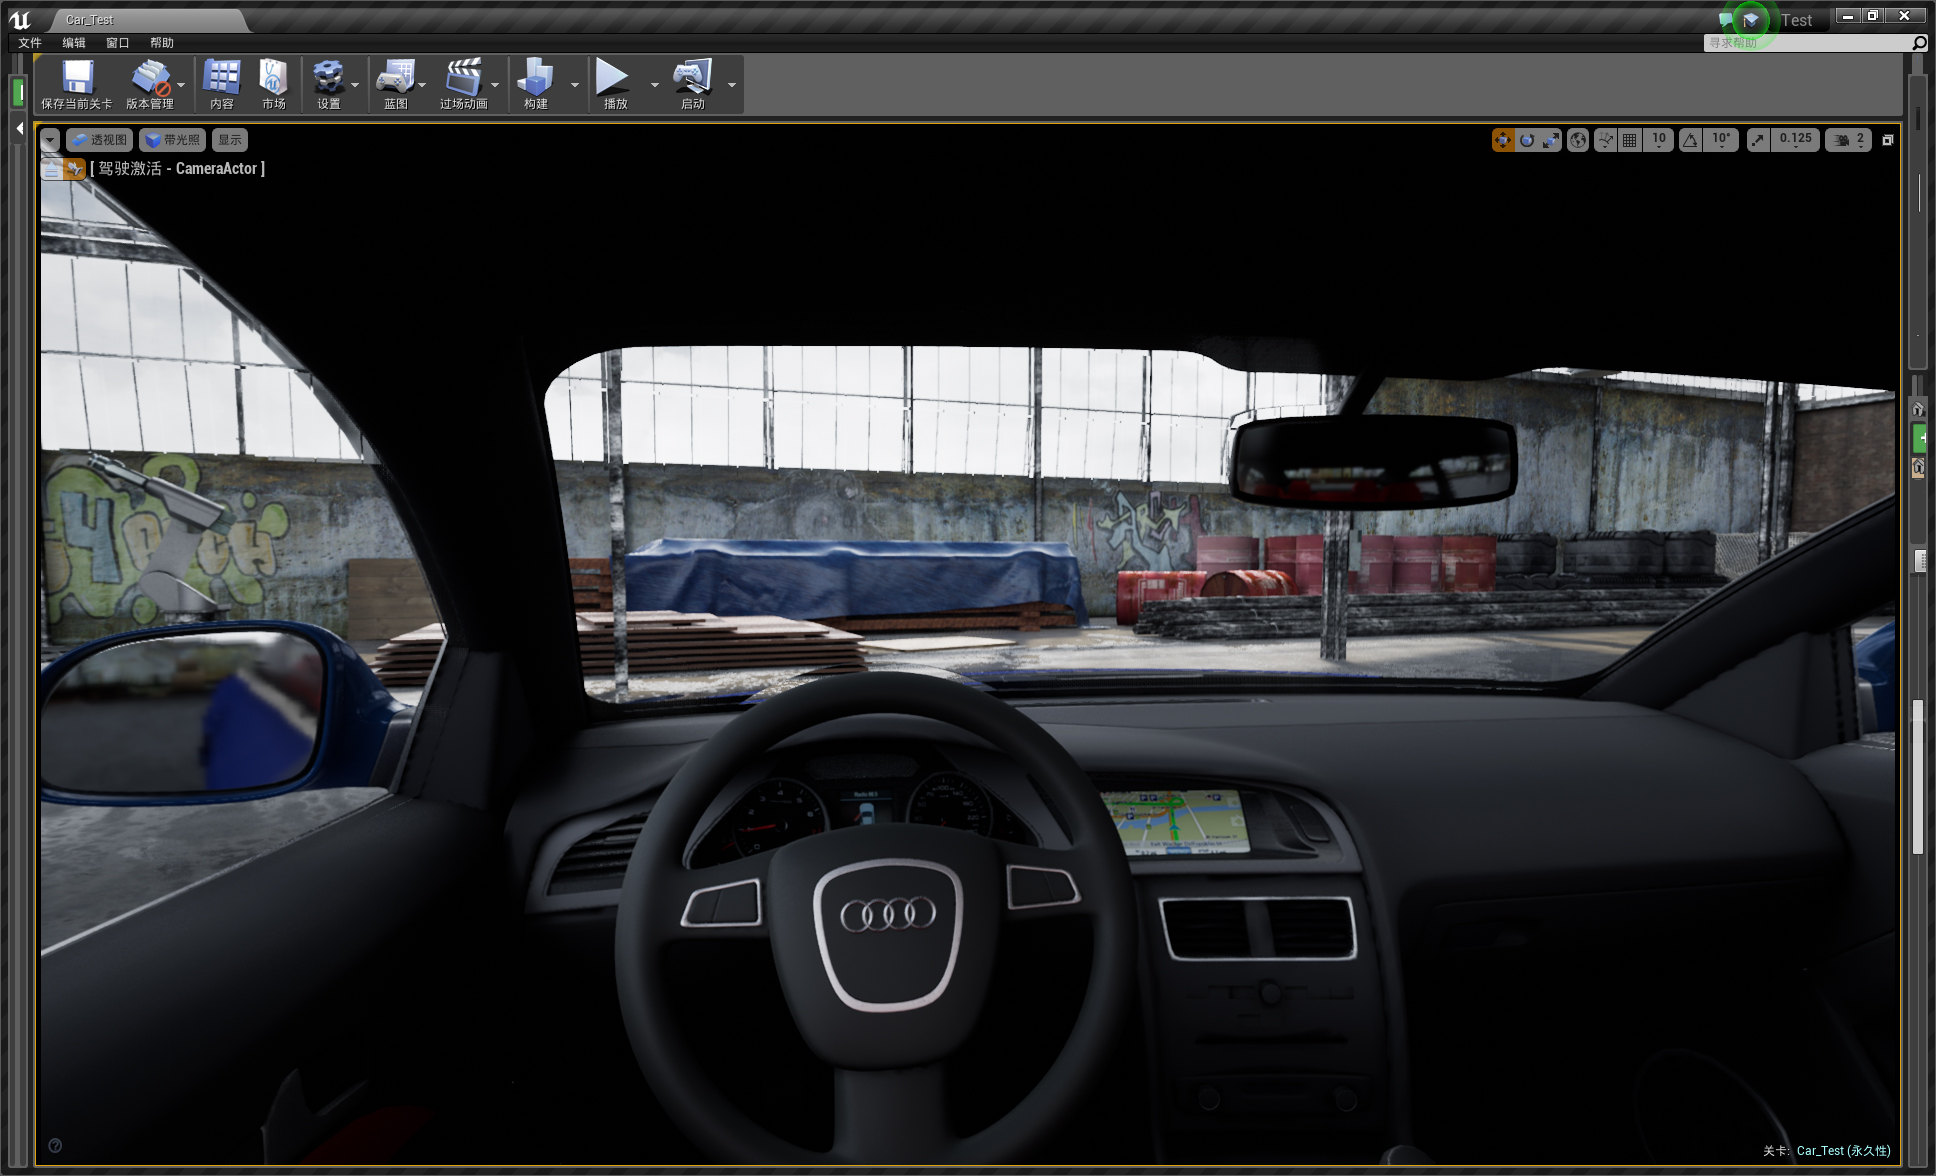1936x1176 pixels.
Task: Click the eject from camera pilot icon
Action: click(51, 169)
